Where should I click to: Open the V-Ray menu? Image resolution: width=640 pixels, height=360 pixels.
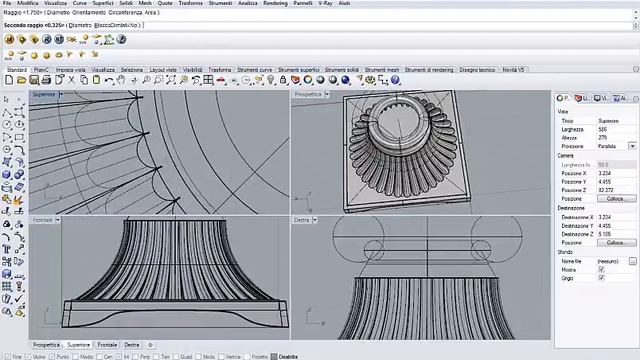coord(325,3)
